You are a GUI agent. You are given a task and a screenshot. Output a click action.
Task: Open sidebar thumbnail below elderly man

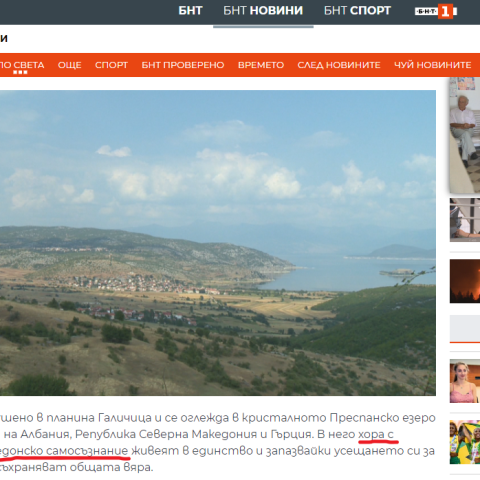pos(465,220)
